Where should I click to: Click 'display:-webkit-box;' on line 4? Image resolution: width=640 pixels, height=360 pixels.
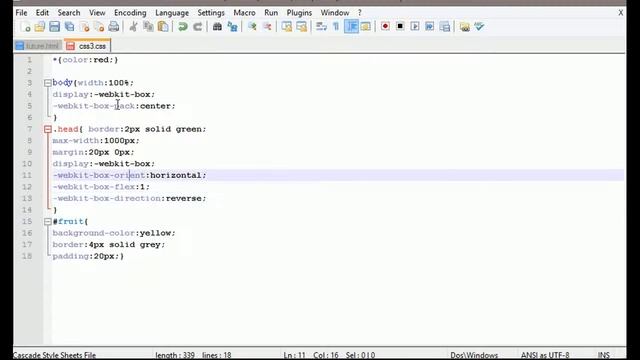click(104, 94)
